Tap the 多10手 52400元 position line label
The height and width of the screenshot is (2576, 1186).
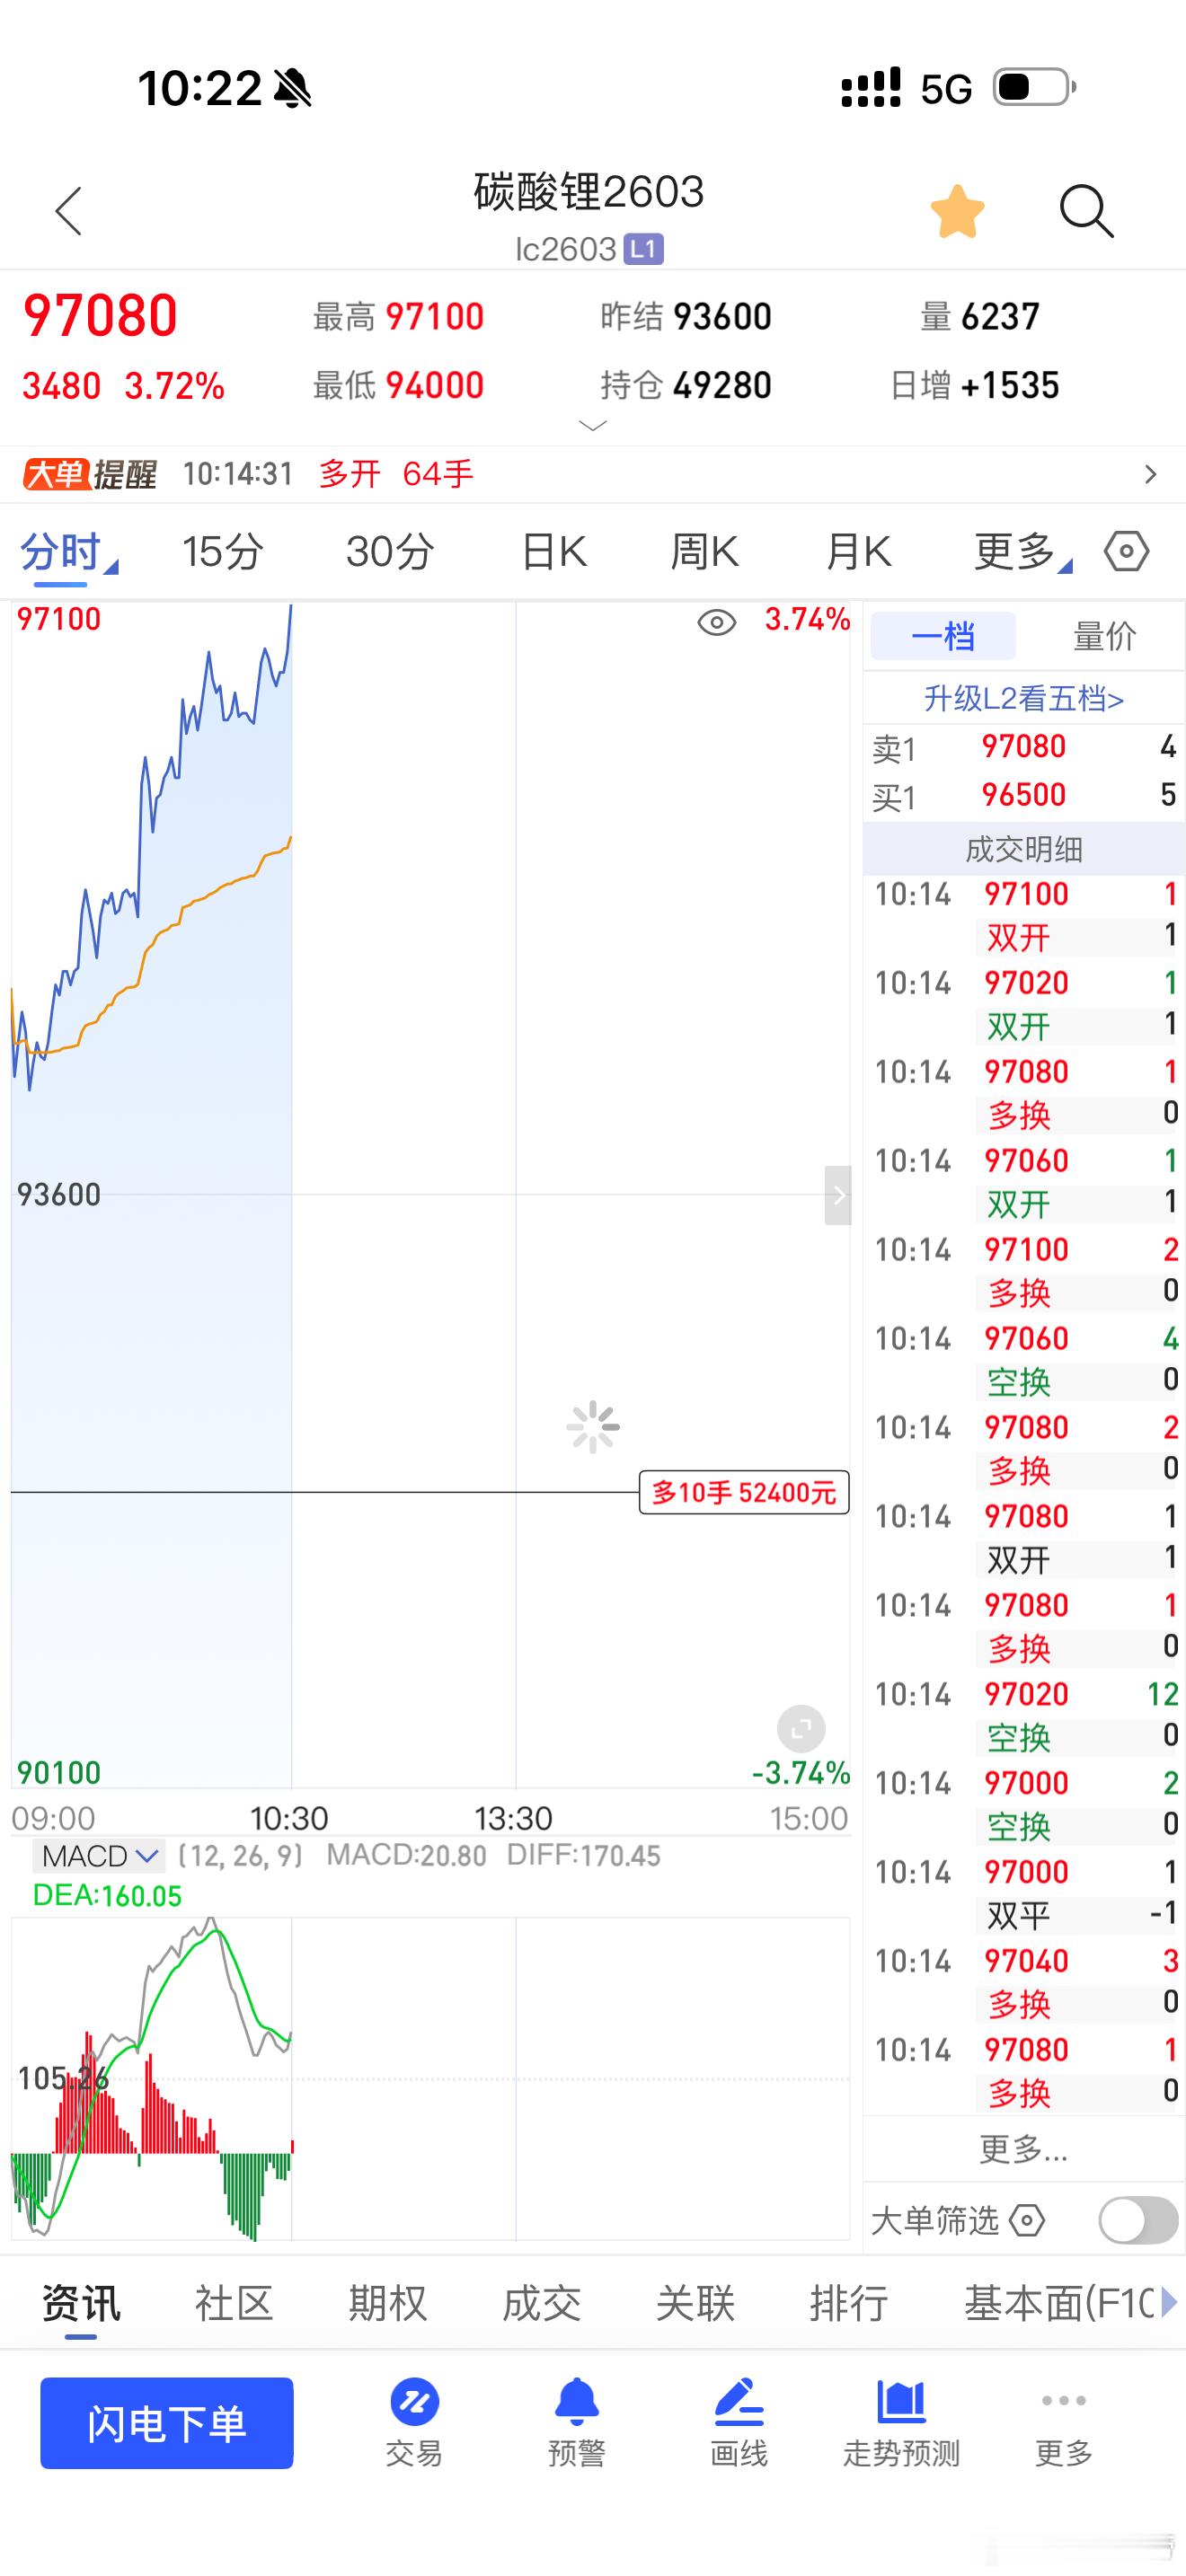pyautogui.click(x=744, y=1492)
